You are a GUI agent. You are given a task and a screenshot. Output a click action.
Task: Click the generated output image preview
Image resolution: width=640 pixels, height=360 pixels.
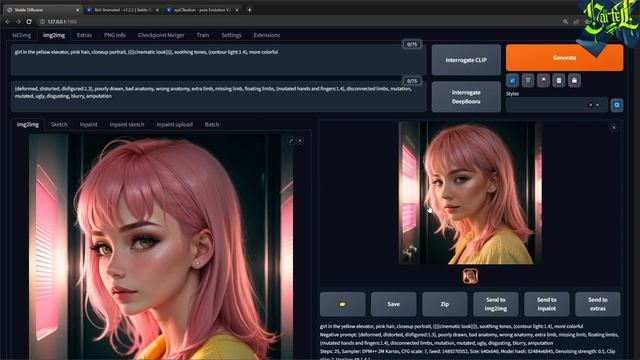(470, 193)
